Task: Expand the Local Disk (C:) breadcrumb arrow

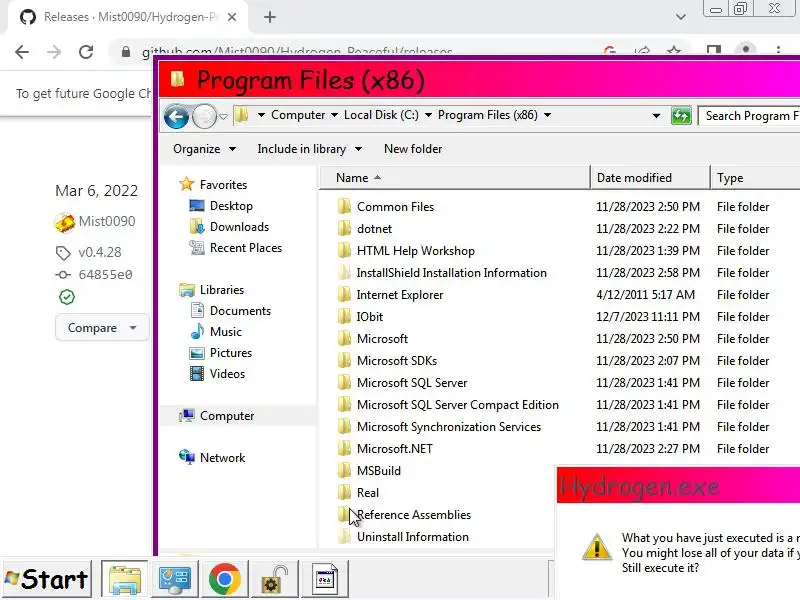Action: click(428, 115)
